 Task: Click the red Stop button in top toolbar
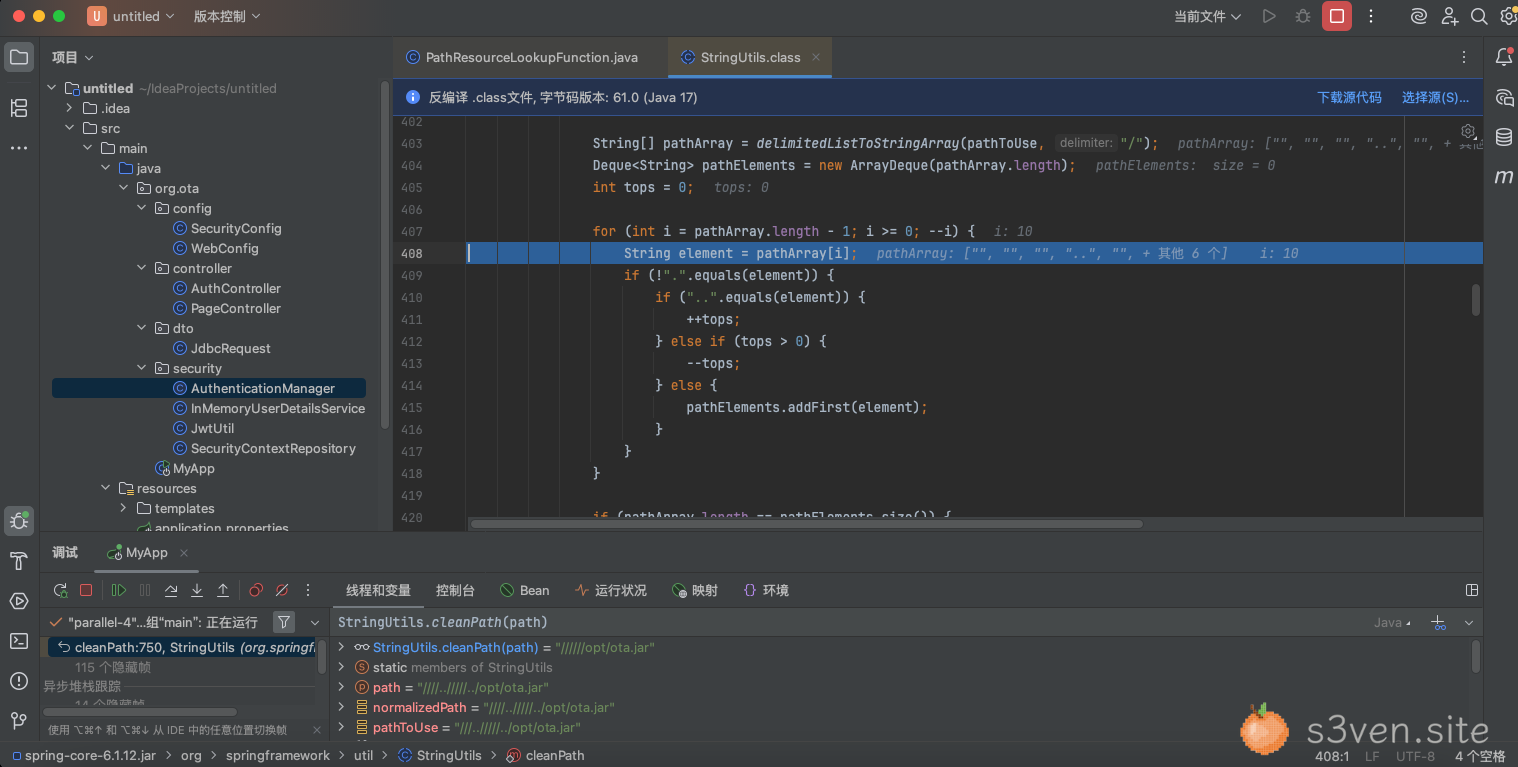coord(1337,16)
